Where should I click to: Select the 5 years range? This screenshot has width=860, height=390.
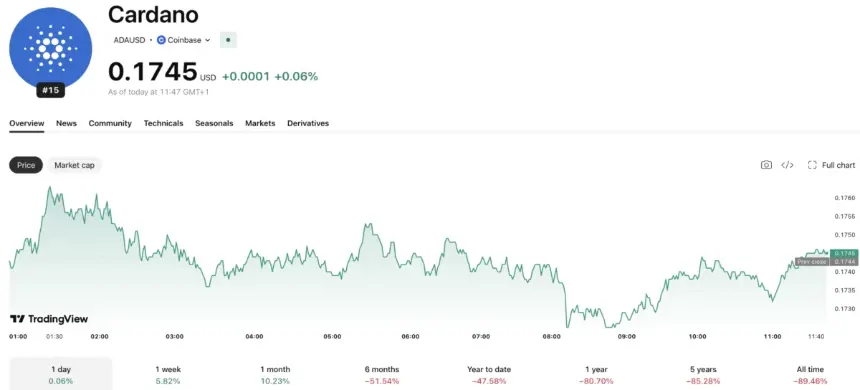click(703, 375)
